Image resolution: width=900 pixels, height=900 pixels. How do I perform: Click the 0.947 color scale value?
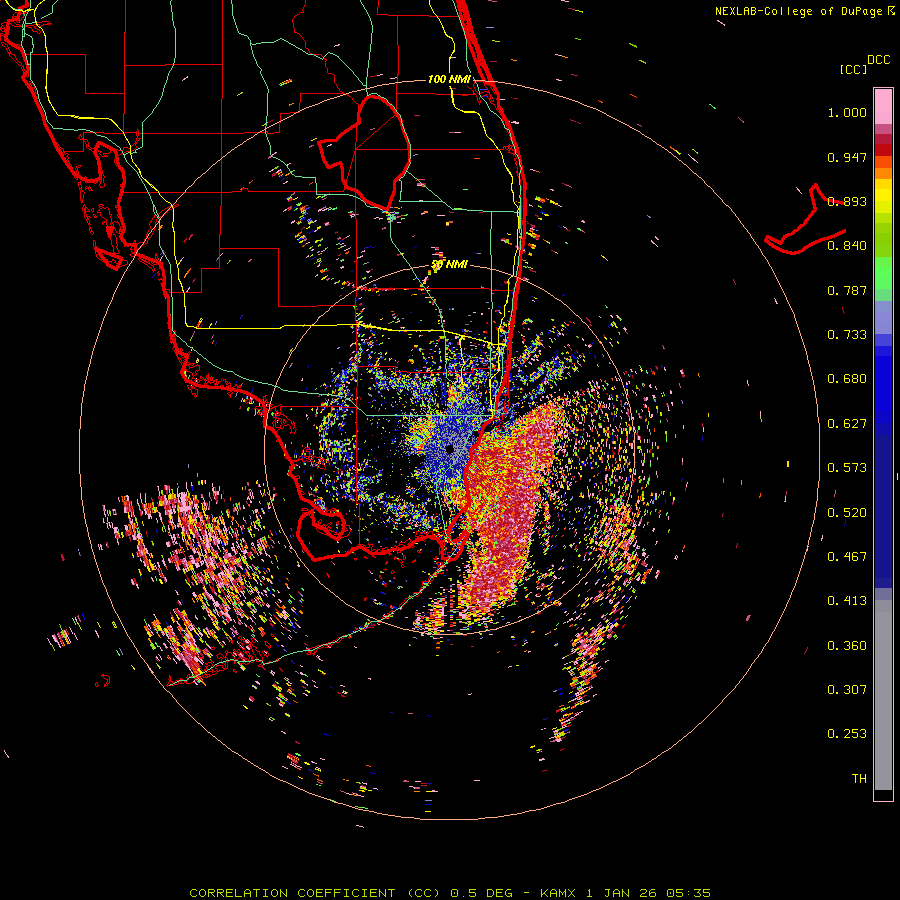[x=847, y=157]
